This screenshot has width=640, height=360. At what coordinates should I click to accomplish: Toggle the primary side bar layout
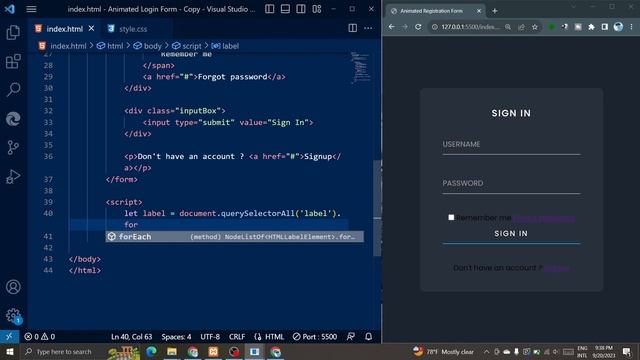pyautogui.click(x=269, y=9)
